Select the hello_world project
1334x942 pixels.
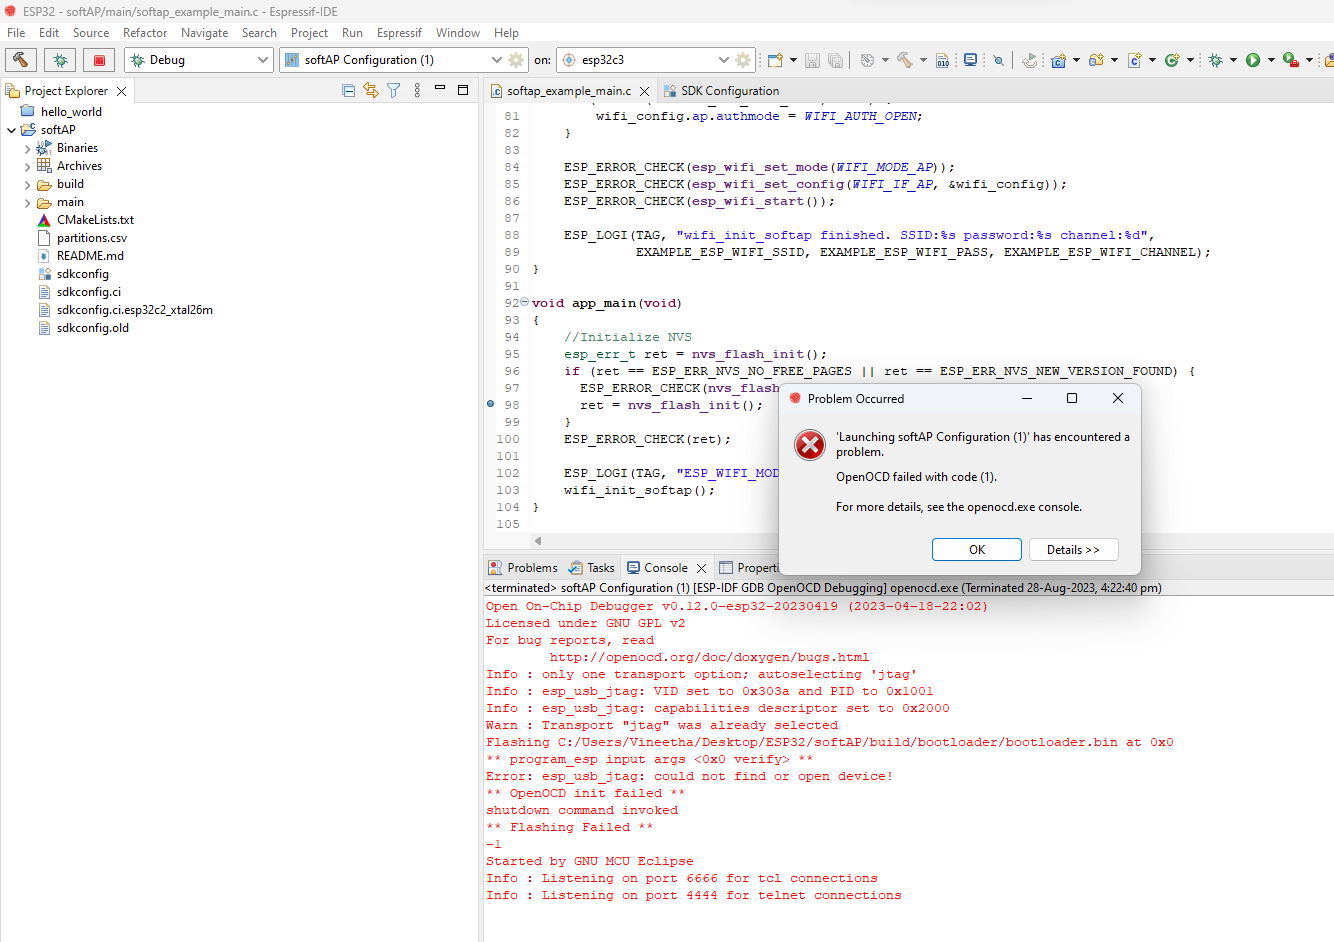(x=71, y=112)
